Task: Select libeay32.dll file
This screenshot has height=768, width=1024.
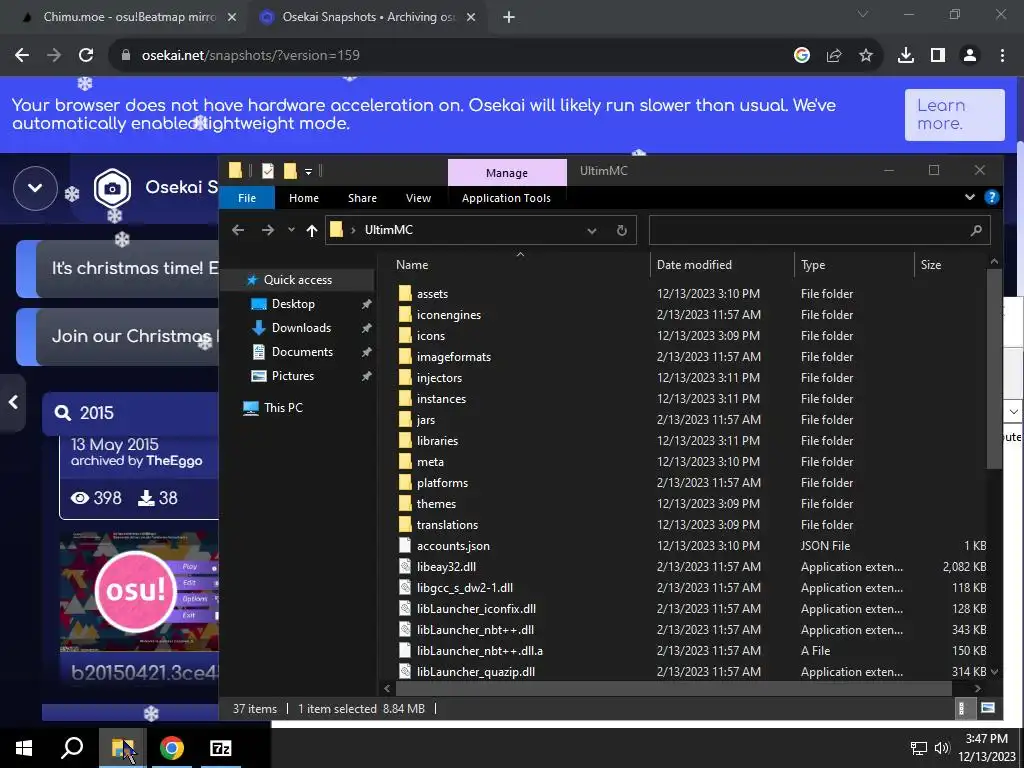Action: 446,567
